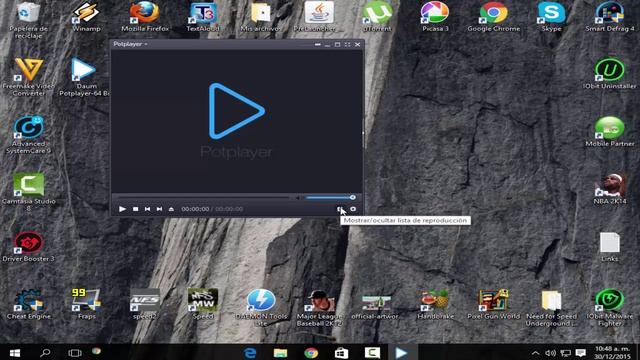Launch Smart Defrag 4 shortcut

(x=610, y=17)
